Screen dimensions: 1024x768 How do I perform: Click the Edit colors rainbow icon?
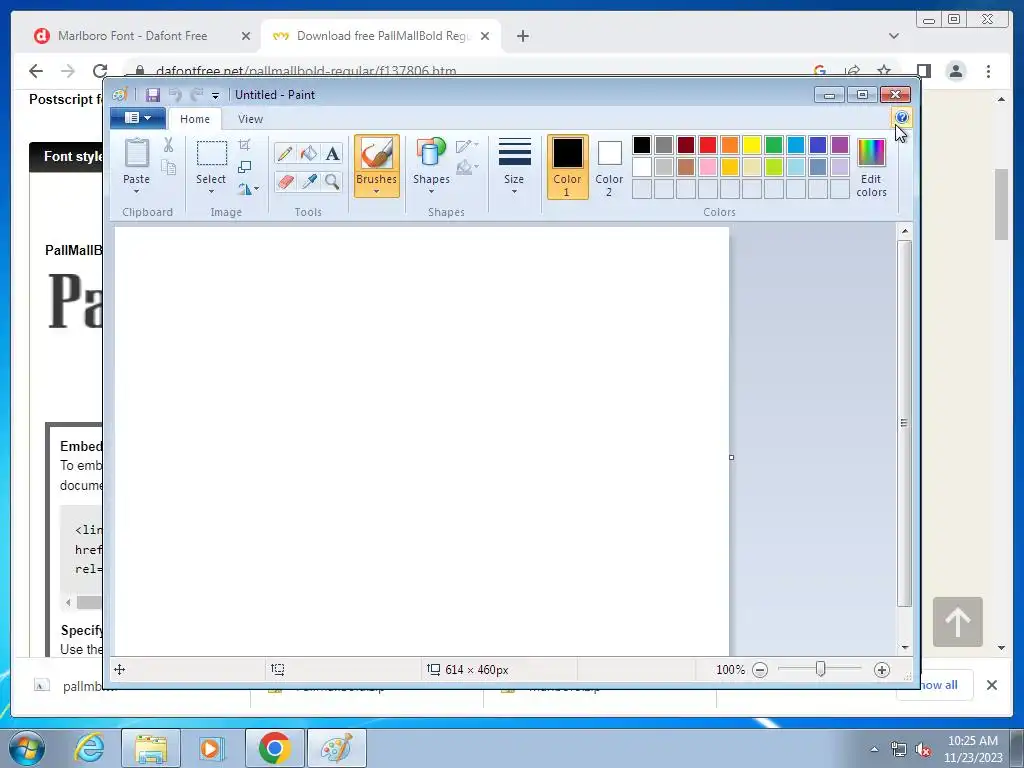click(x=871, y=153)
